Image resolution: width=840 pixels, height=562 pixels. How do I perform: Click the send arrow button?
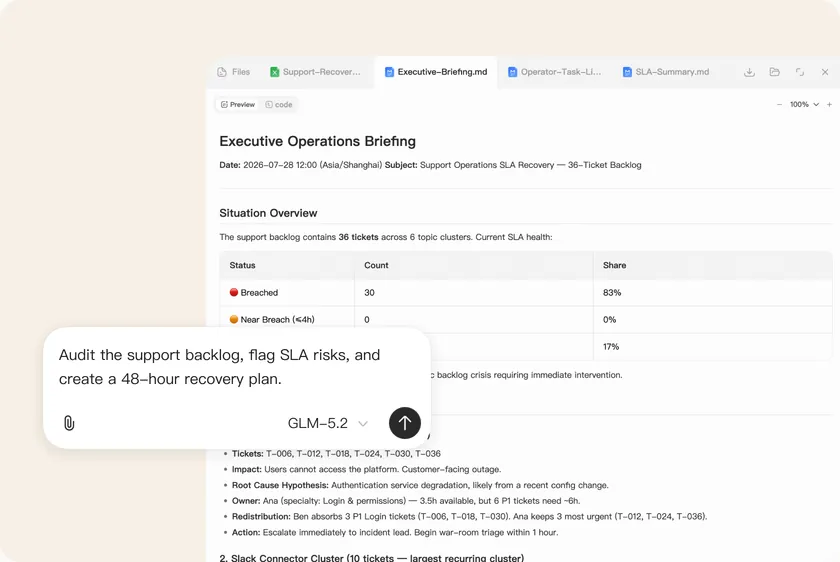coord(404,423)
